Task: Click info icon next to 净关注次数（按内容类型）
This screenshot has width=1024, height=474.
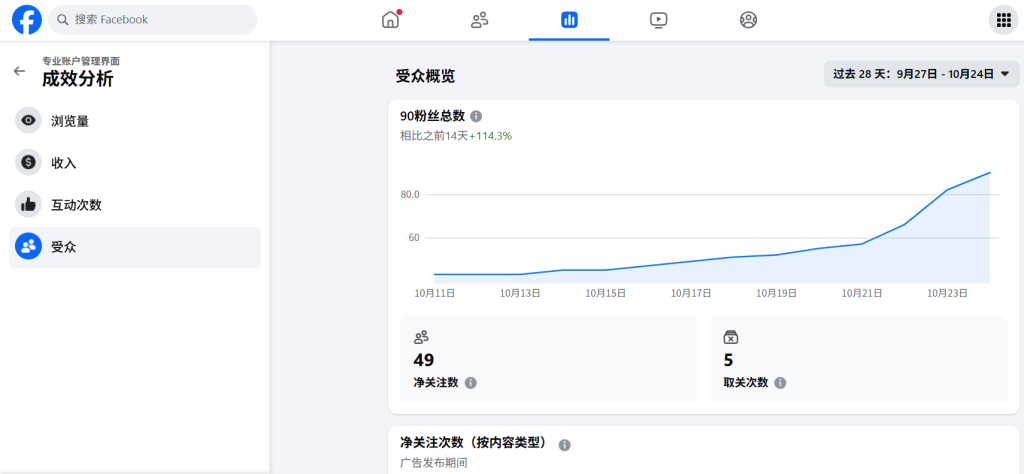Action: [x=565, y=444]
